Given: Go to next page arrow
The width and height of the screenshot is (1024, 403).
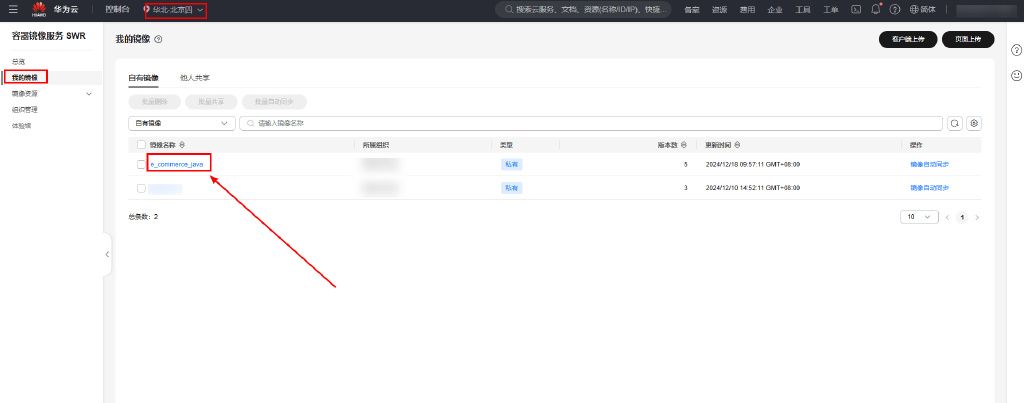Looking at the screenshot, I should pos(977,218).
